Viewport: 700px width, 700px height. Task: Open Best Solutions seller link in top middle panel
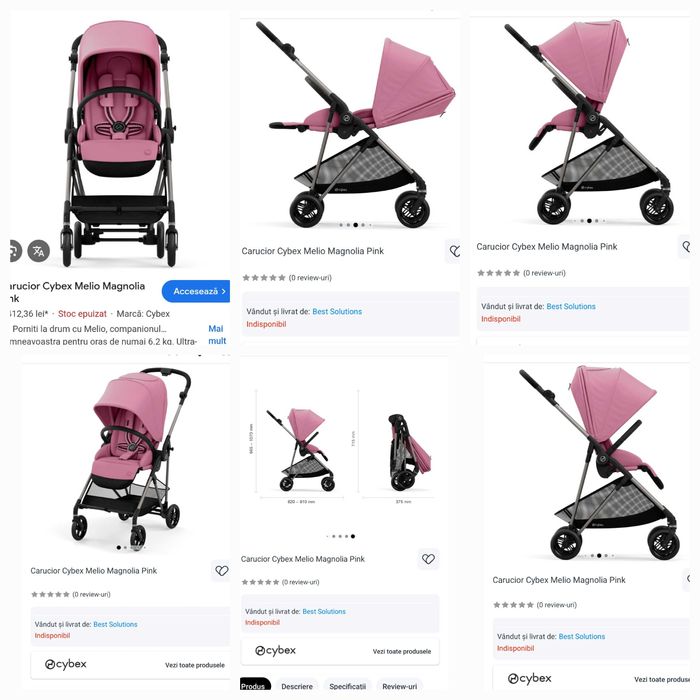[337, 312]
